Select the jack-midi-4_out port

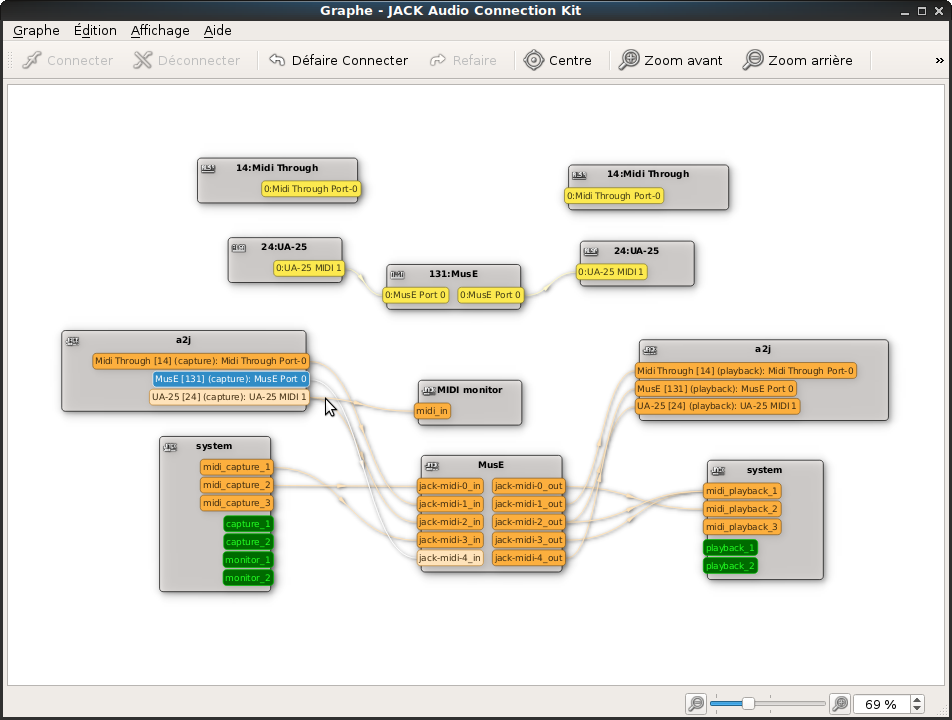pyautogui.click(x=529, y=558)
